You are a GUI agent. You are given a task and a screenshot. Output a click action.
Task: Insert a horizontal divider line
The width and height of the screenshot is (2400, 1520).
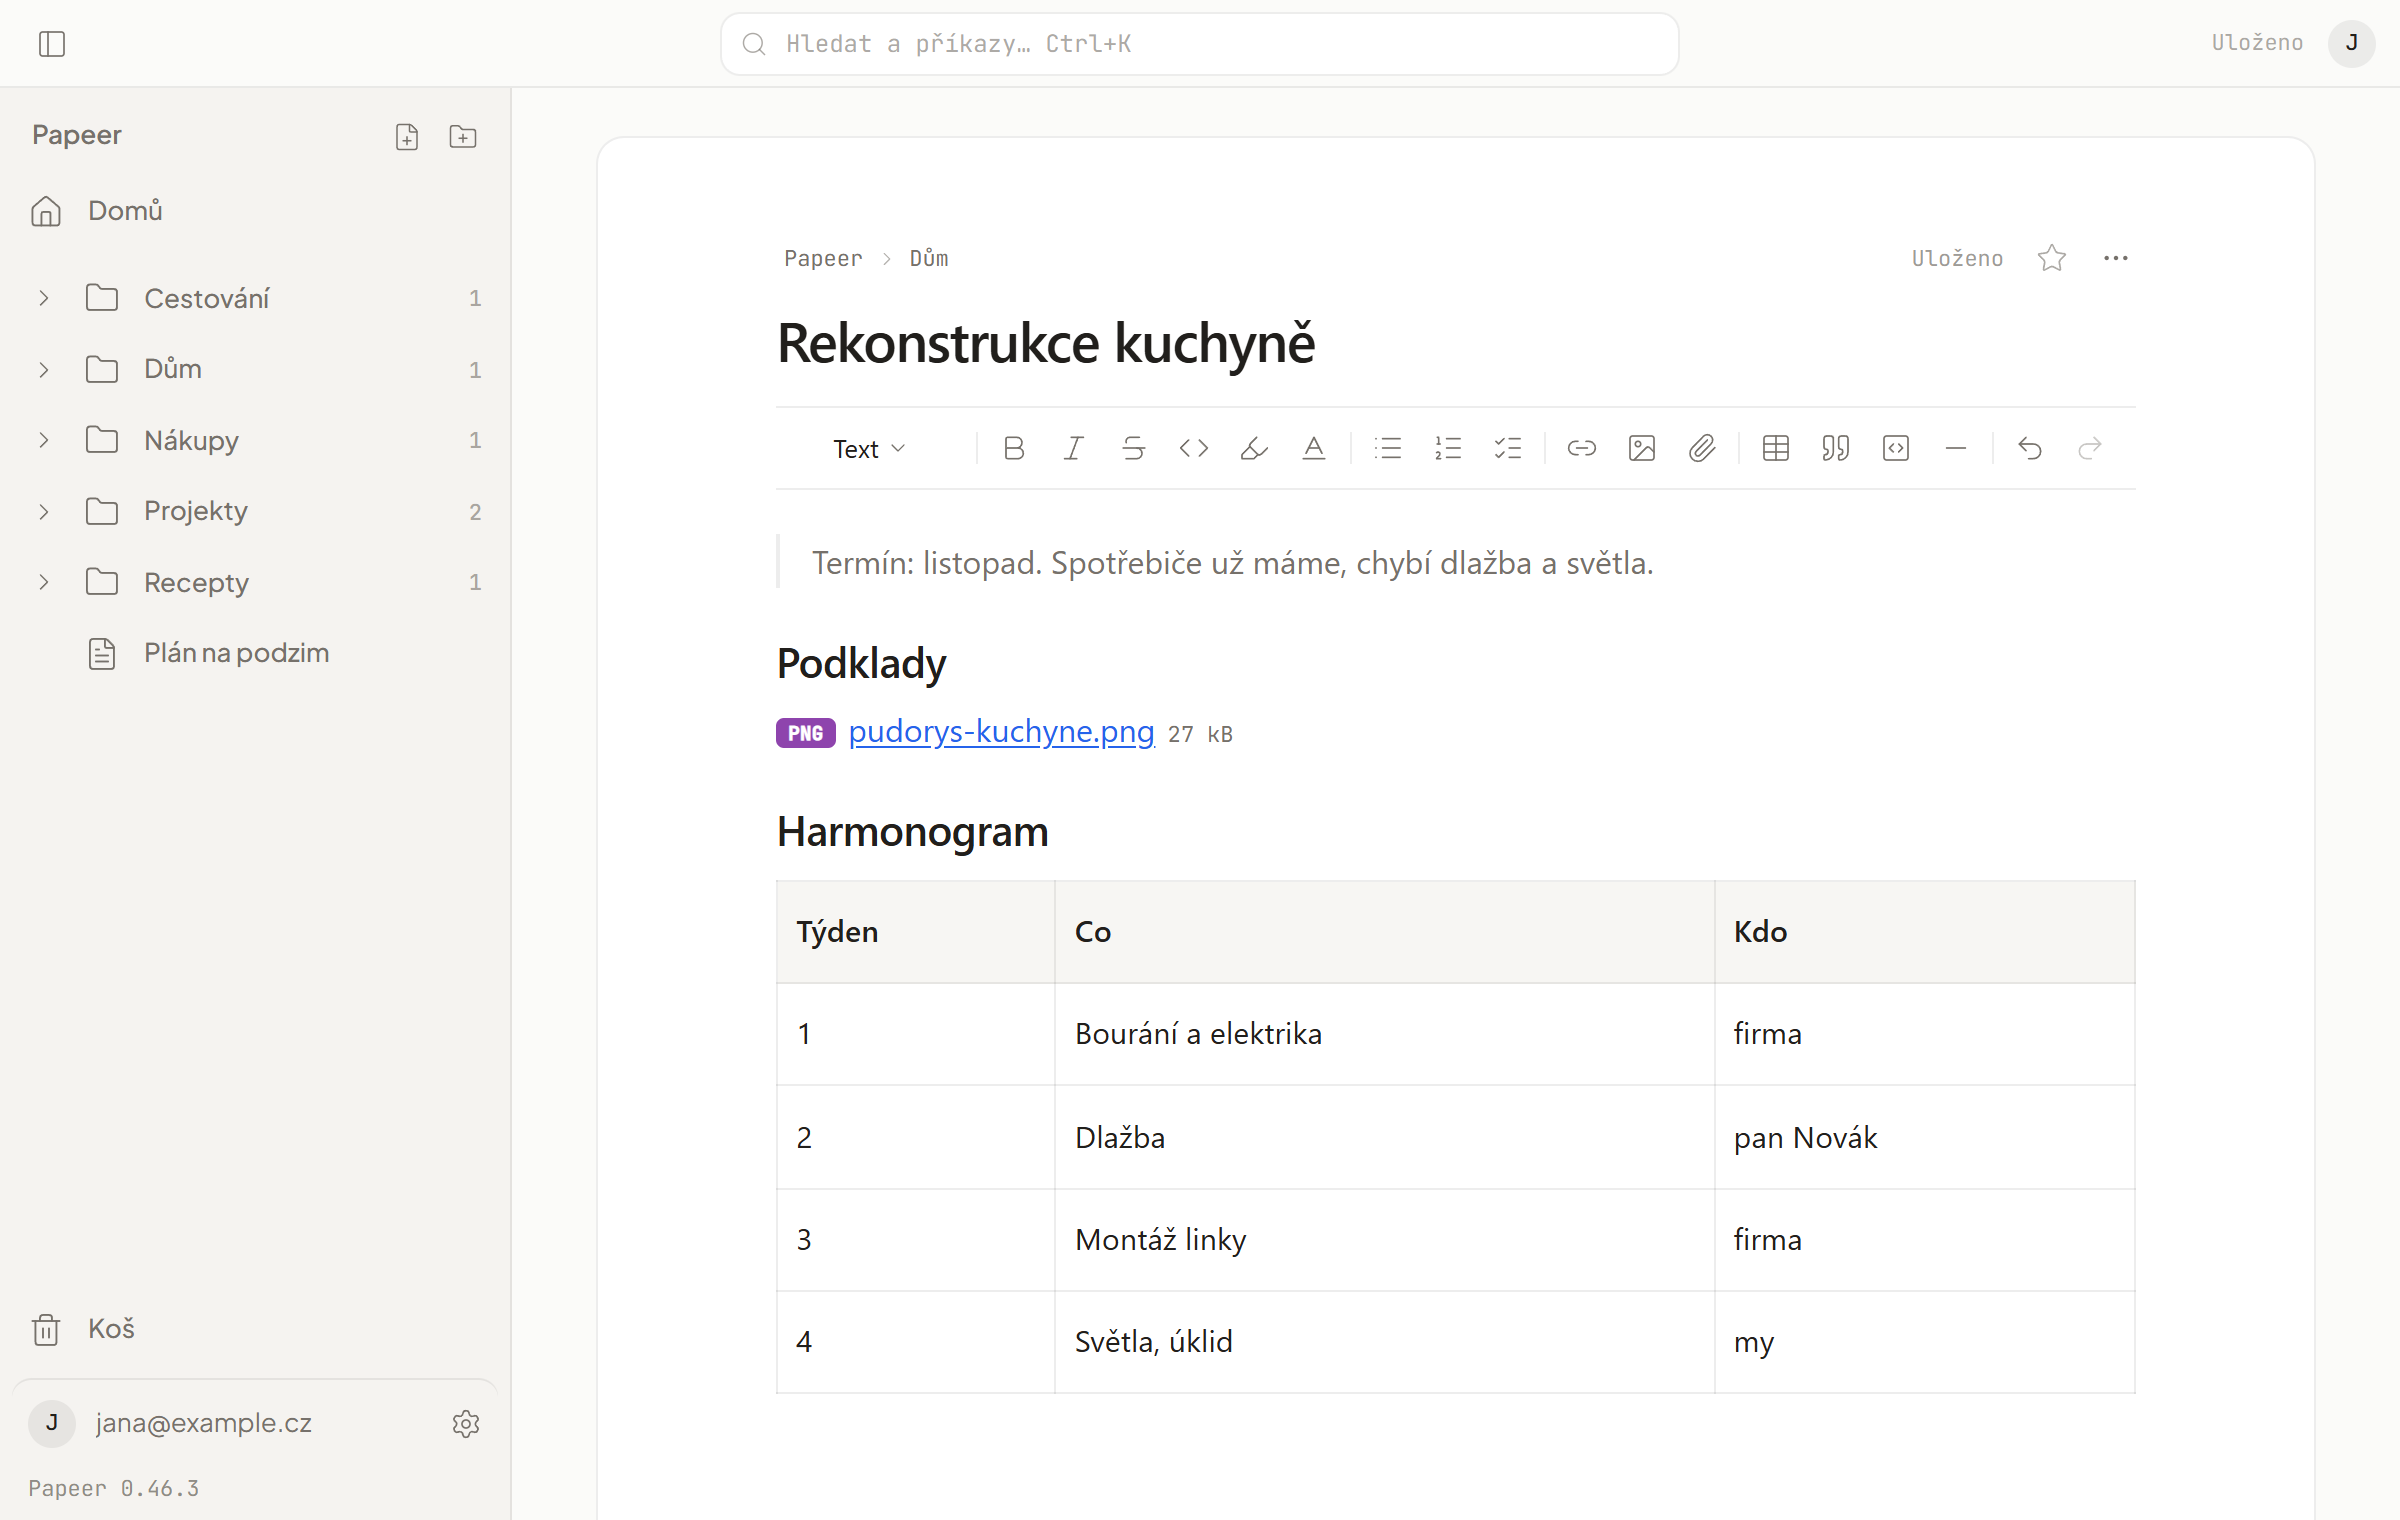pos(1956,448)
